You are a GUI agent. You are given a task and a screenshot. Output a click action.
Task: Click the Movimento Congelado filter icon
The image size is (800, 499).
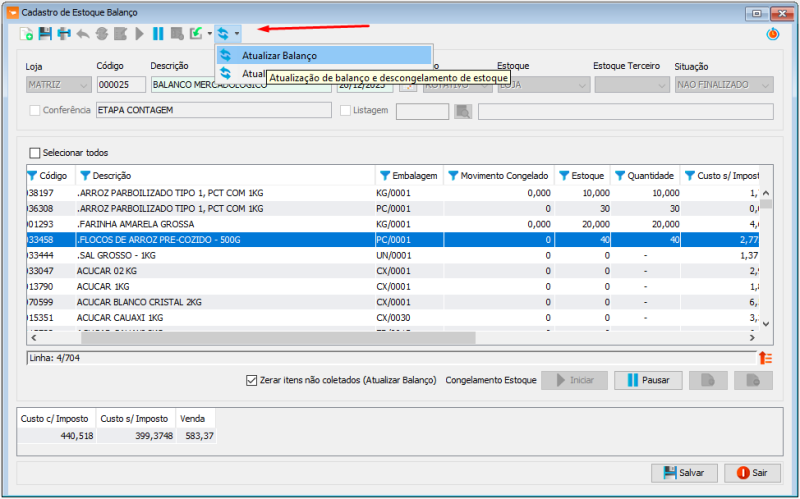click(x=453, y=176)
